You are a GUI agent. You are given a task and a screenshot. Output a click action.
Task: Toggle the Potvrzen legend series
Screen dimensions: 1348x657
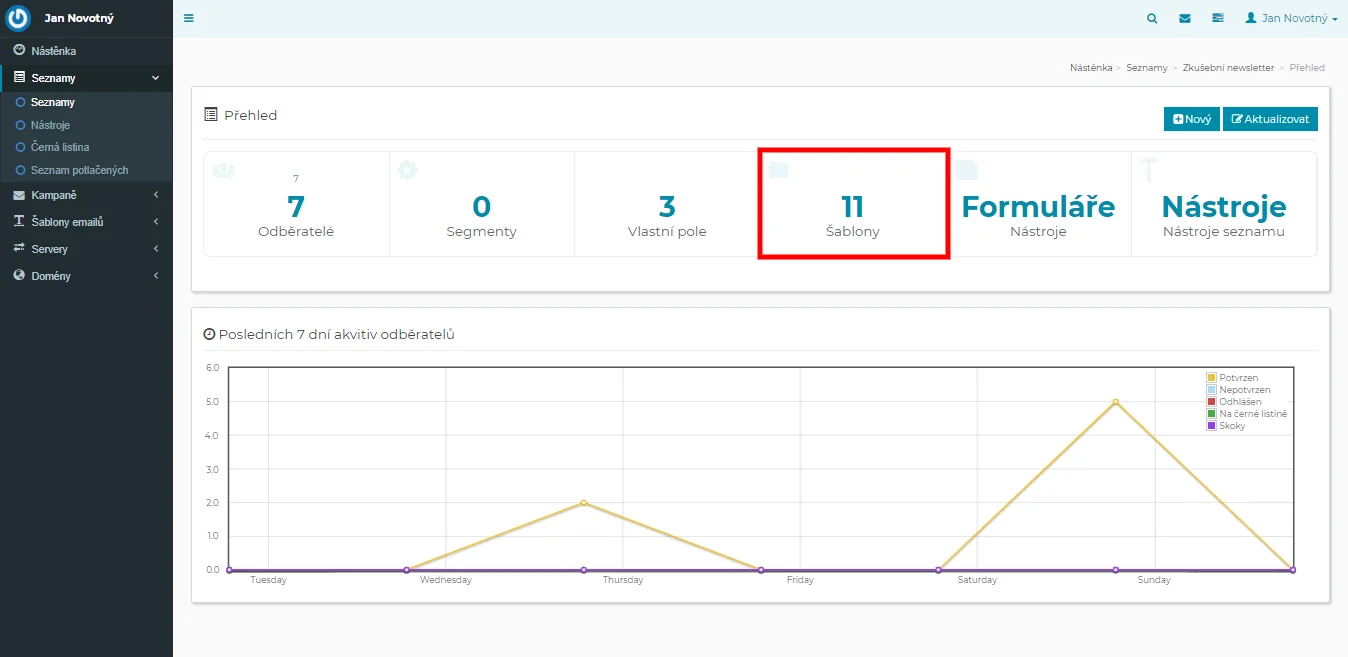pos(1238,377)
